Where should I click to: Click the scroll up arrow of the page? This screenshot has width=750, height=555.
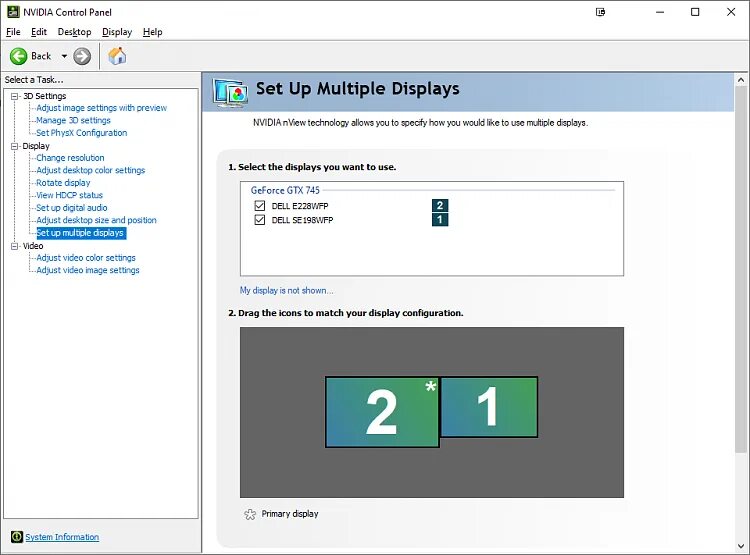741,80
